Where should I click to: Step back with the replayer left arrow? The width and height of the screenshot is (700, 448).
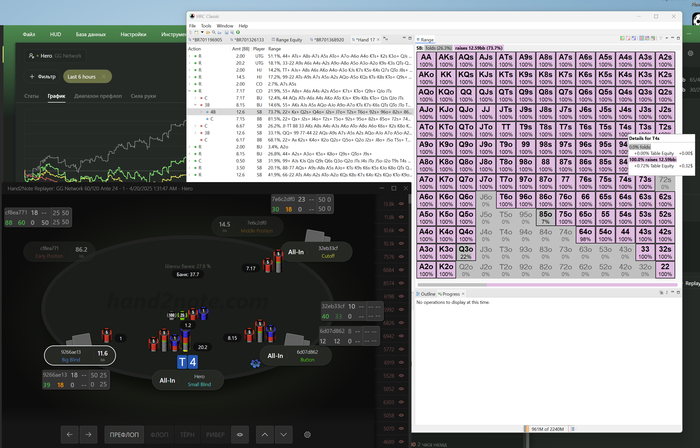(x=70, y=434)
